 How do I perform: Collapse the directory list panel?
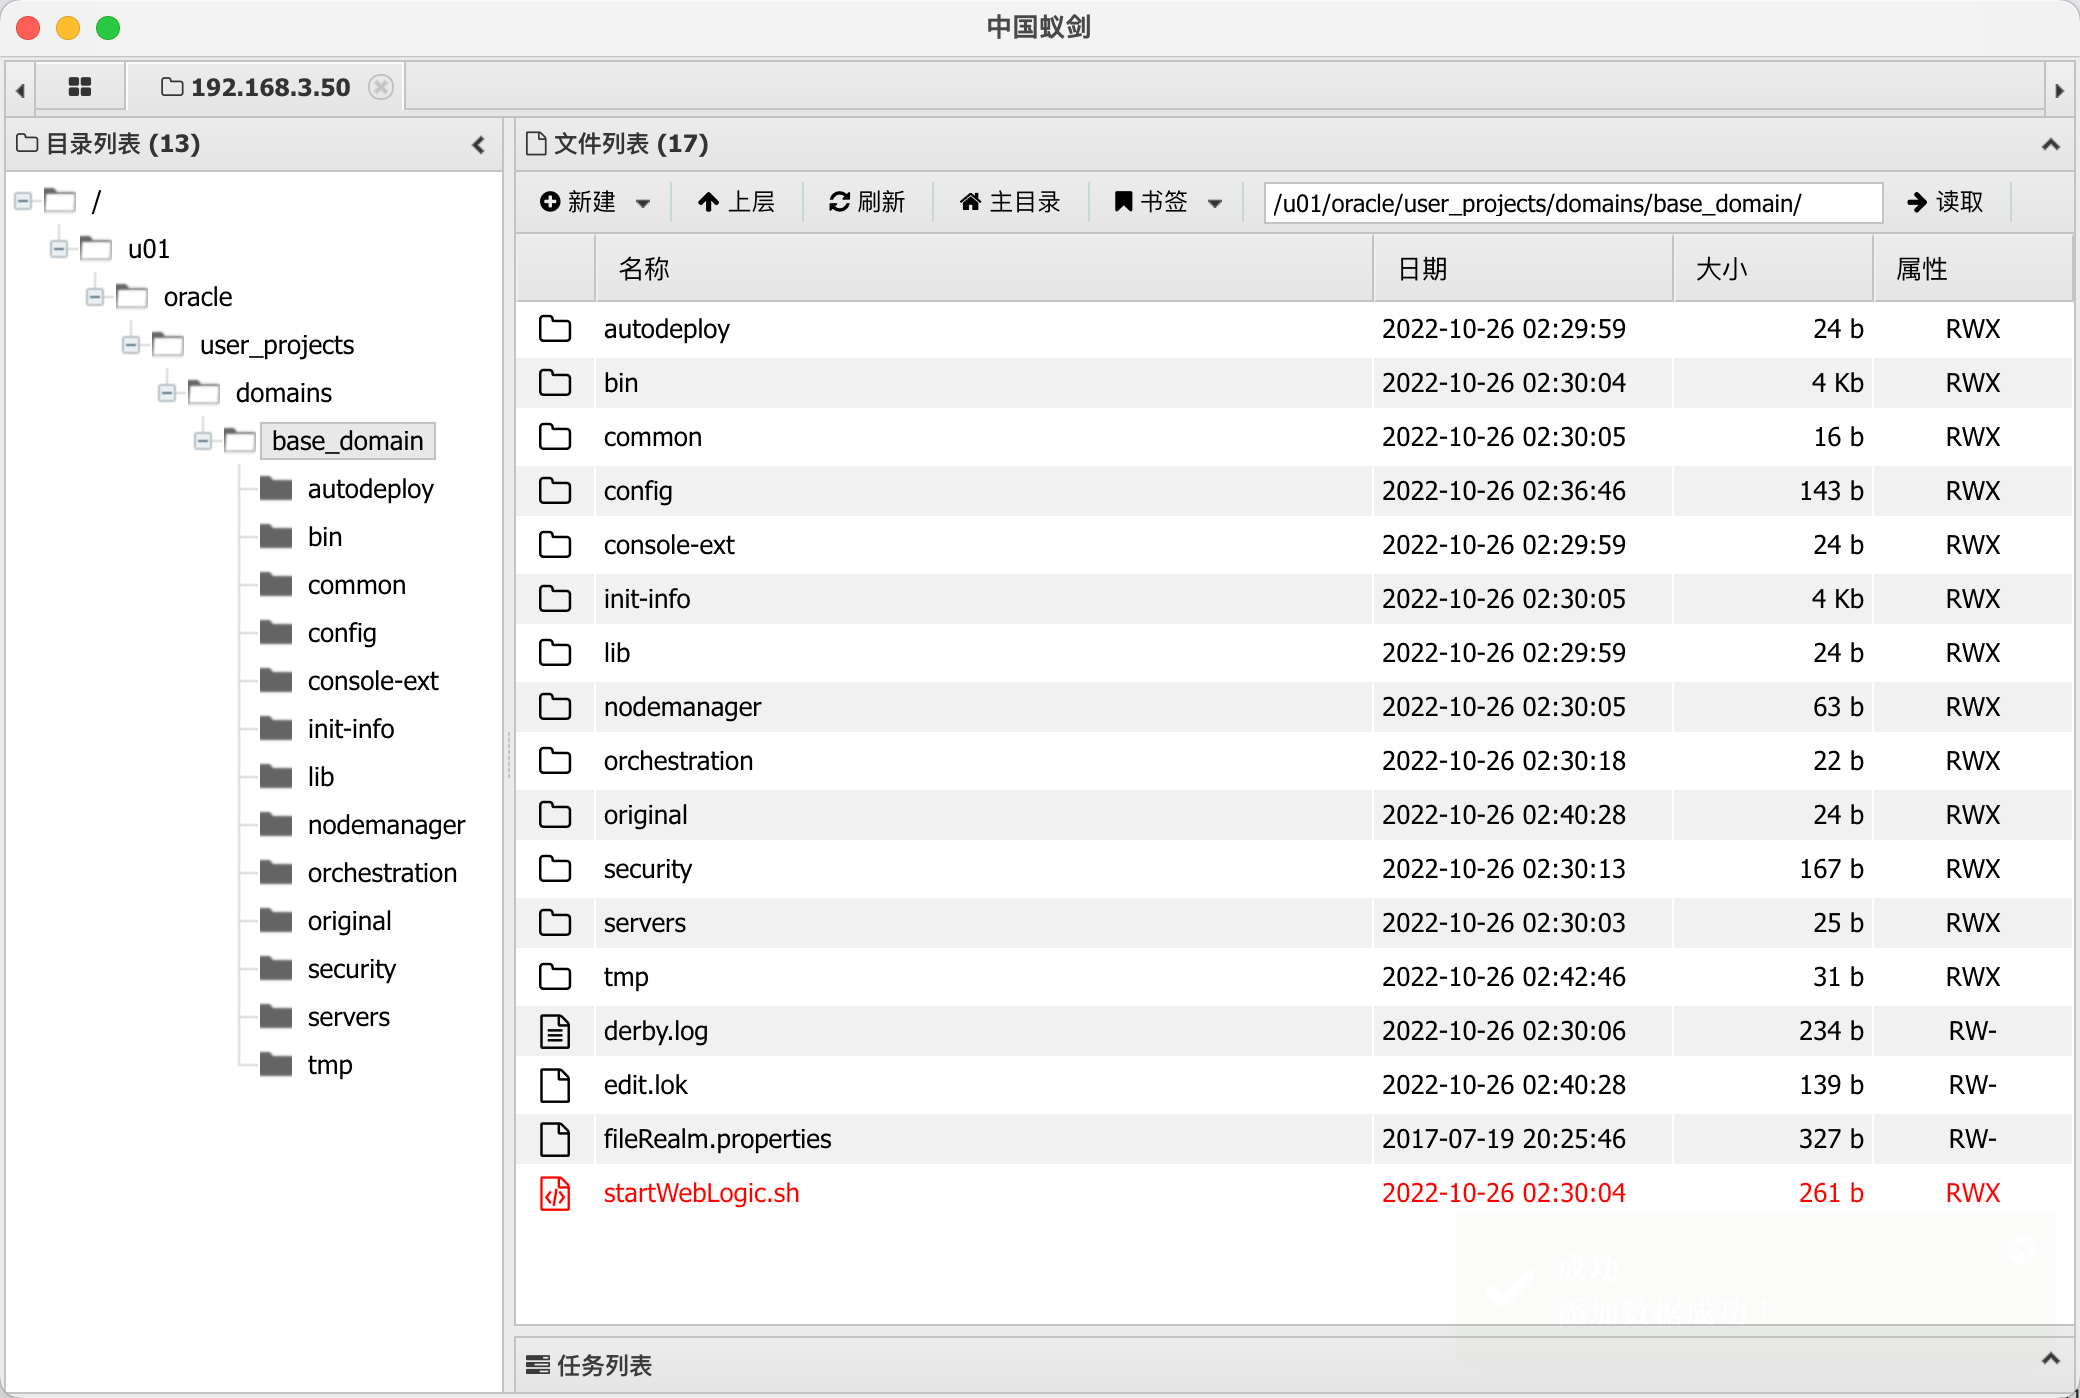point(479,145)
